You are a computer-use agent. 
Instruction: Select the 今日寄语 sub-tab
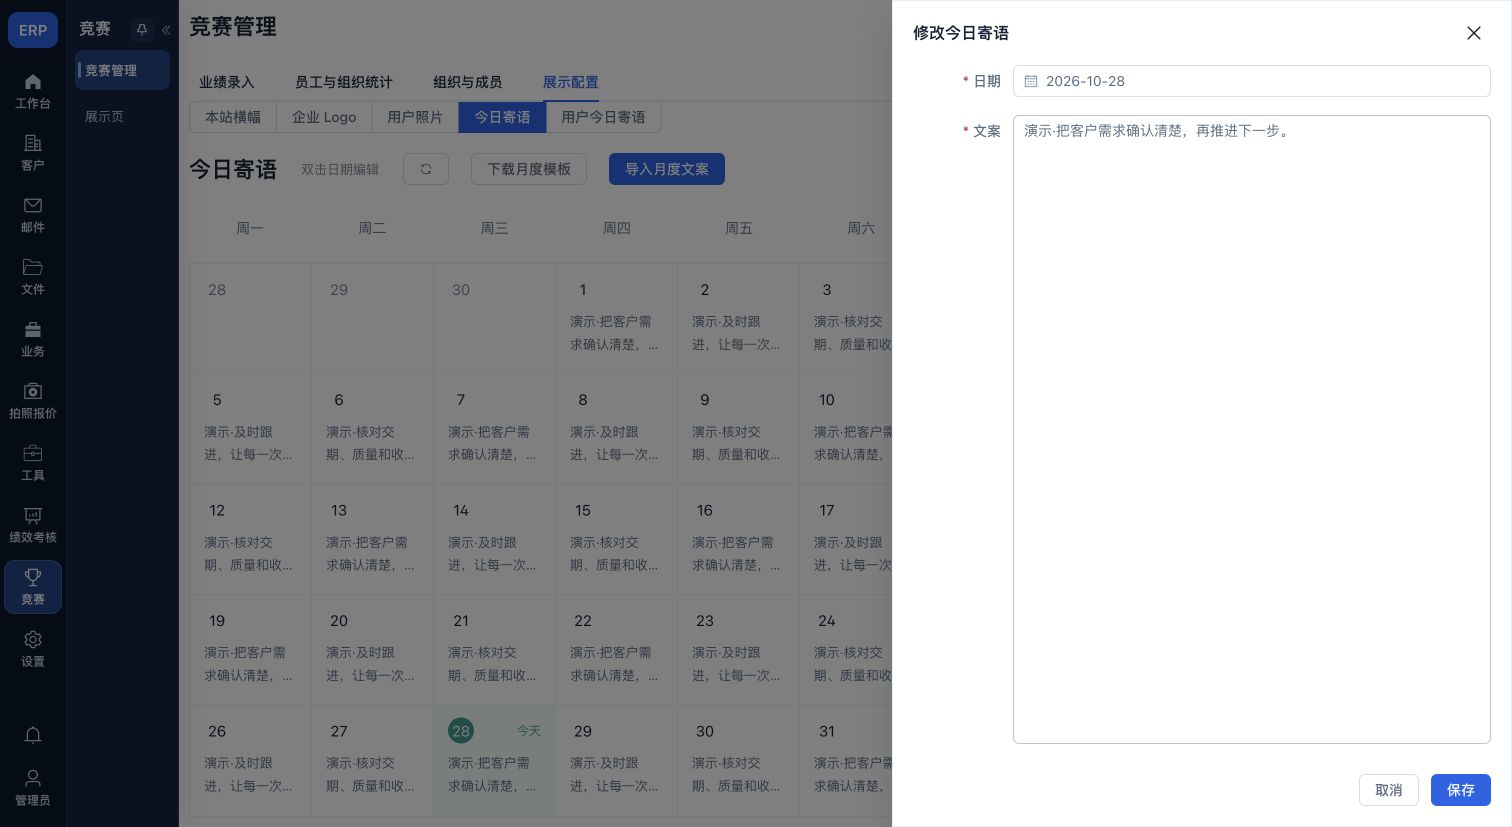502,117
